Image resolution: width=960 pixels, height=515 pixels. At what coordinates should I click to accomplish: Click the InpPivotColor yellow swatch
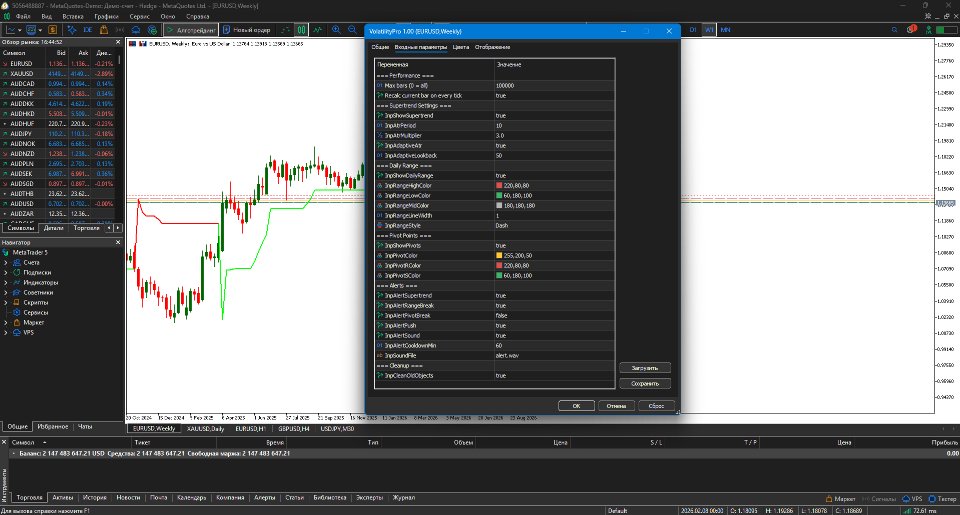499,255
